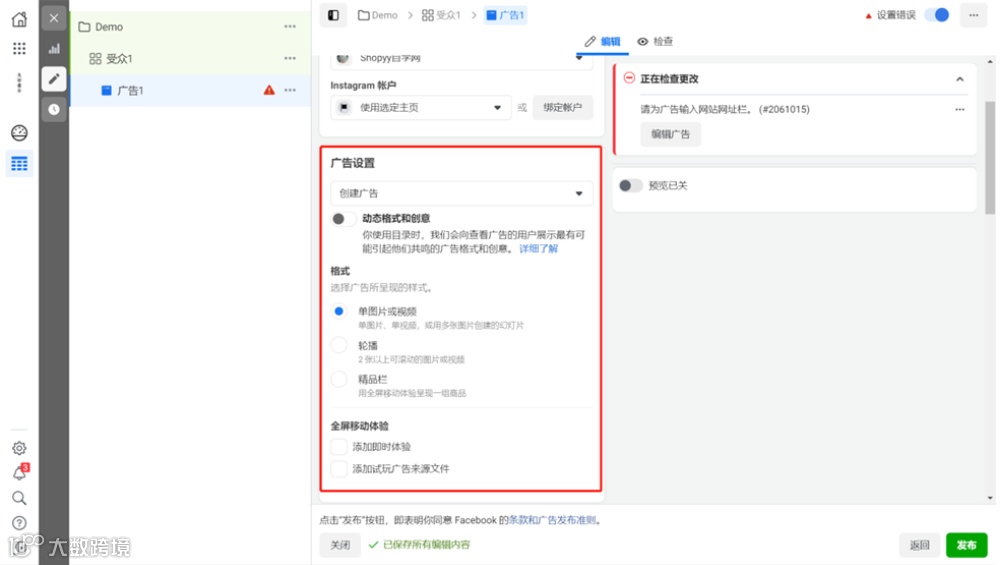Close the editing panel with X icon
The image size is (1003, 565).
tap(54, 18)
